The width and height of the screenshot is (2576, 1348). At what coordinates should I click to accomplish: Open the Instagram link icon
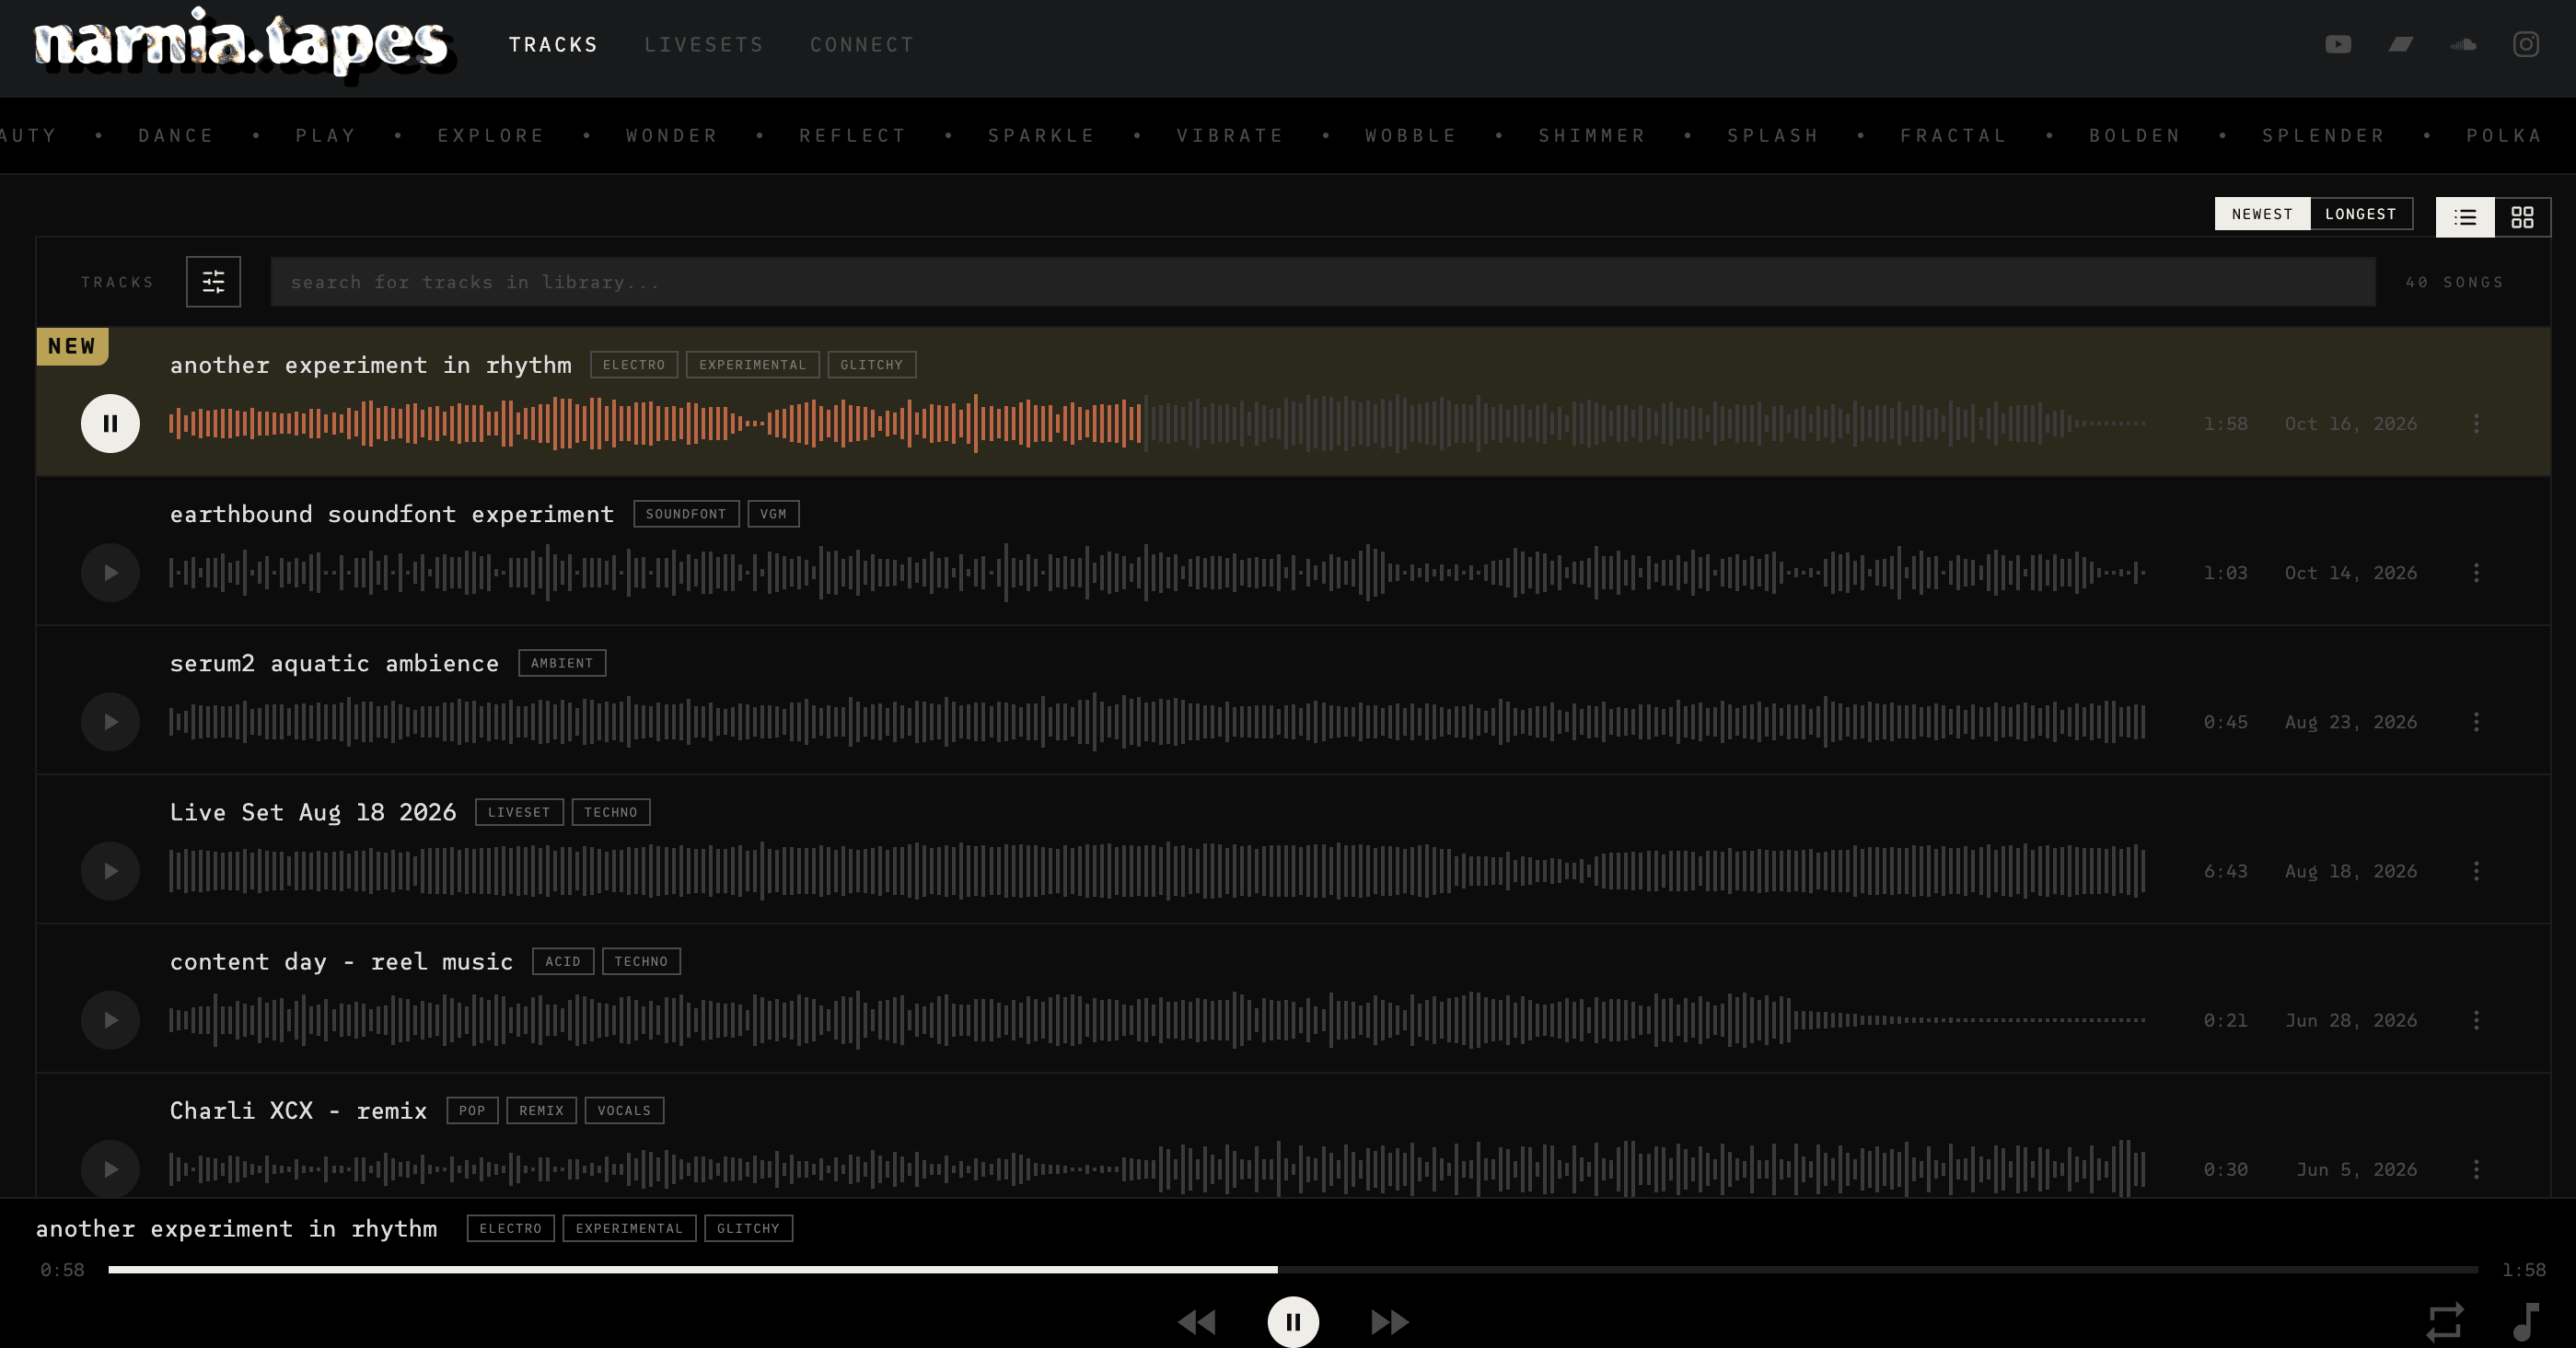(2526, 44)
